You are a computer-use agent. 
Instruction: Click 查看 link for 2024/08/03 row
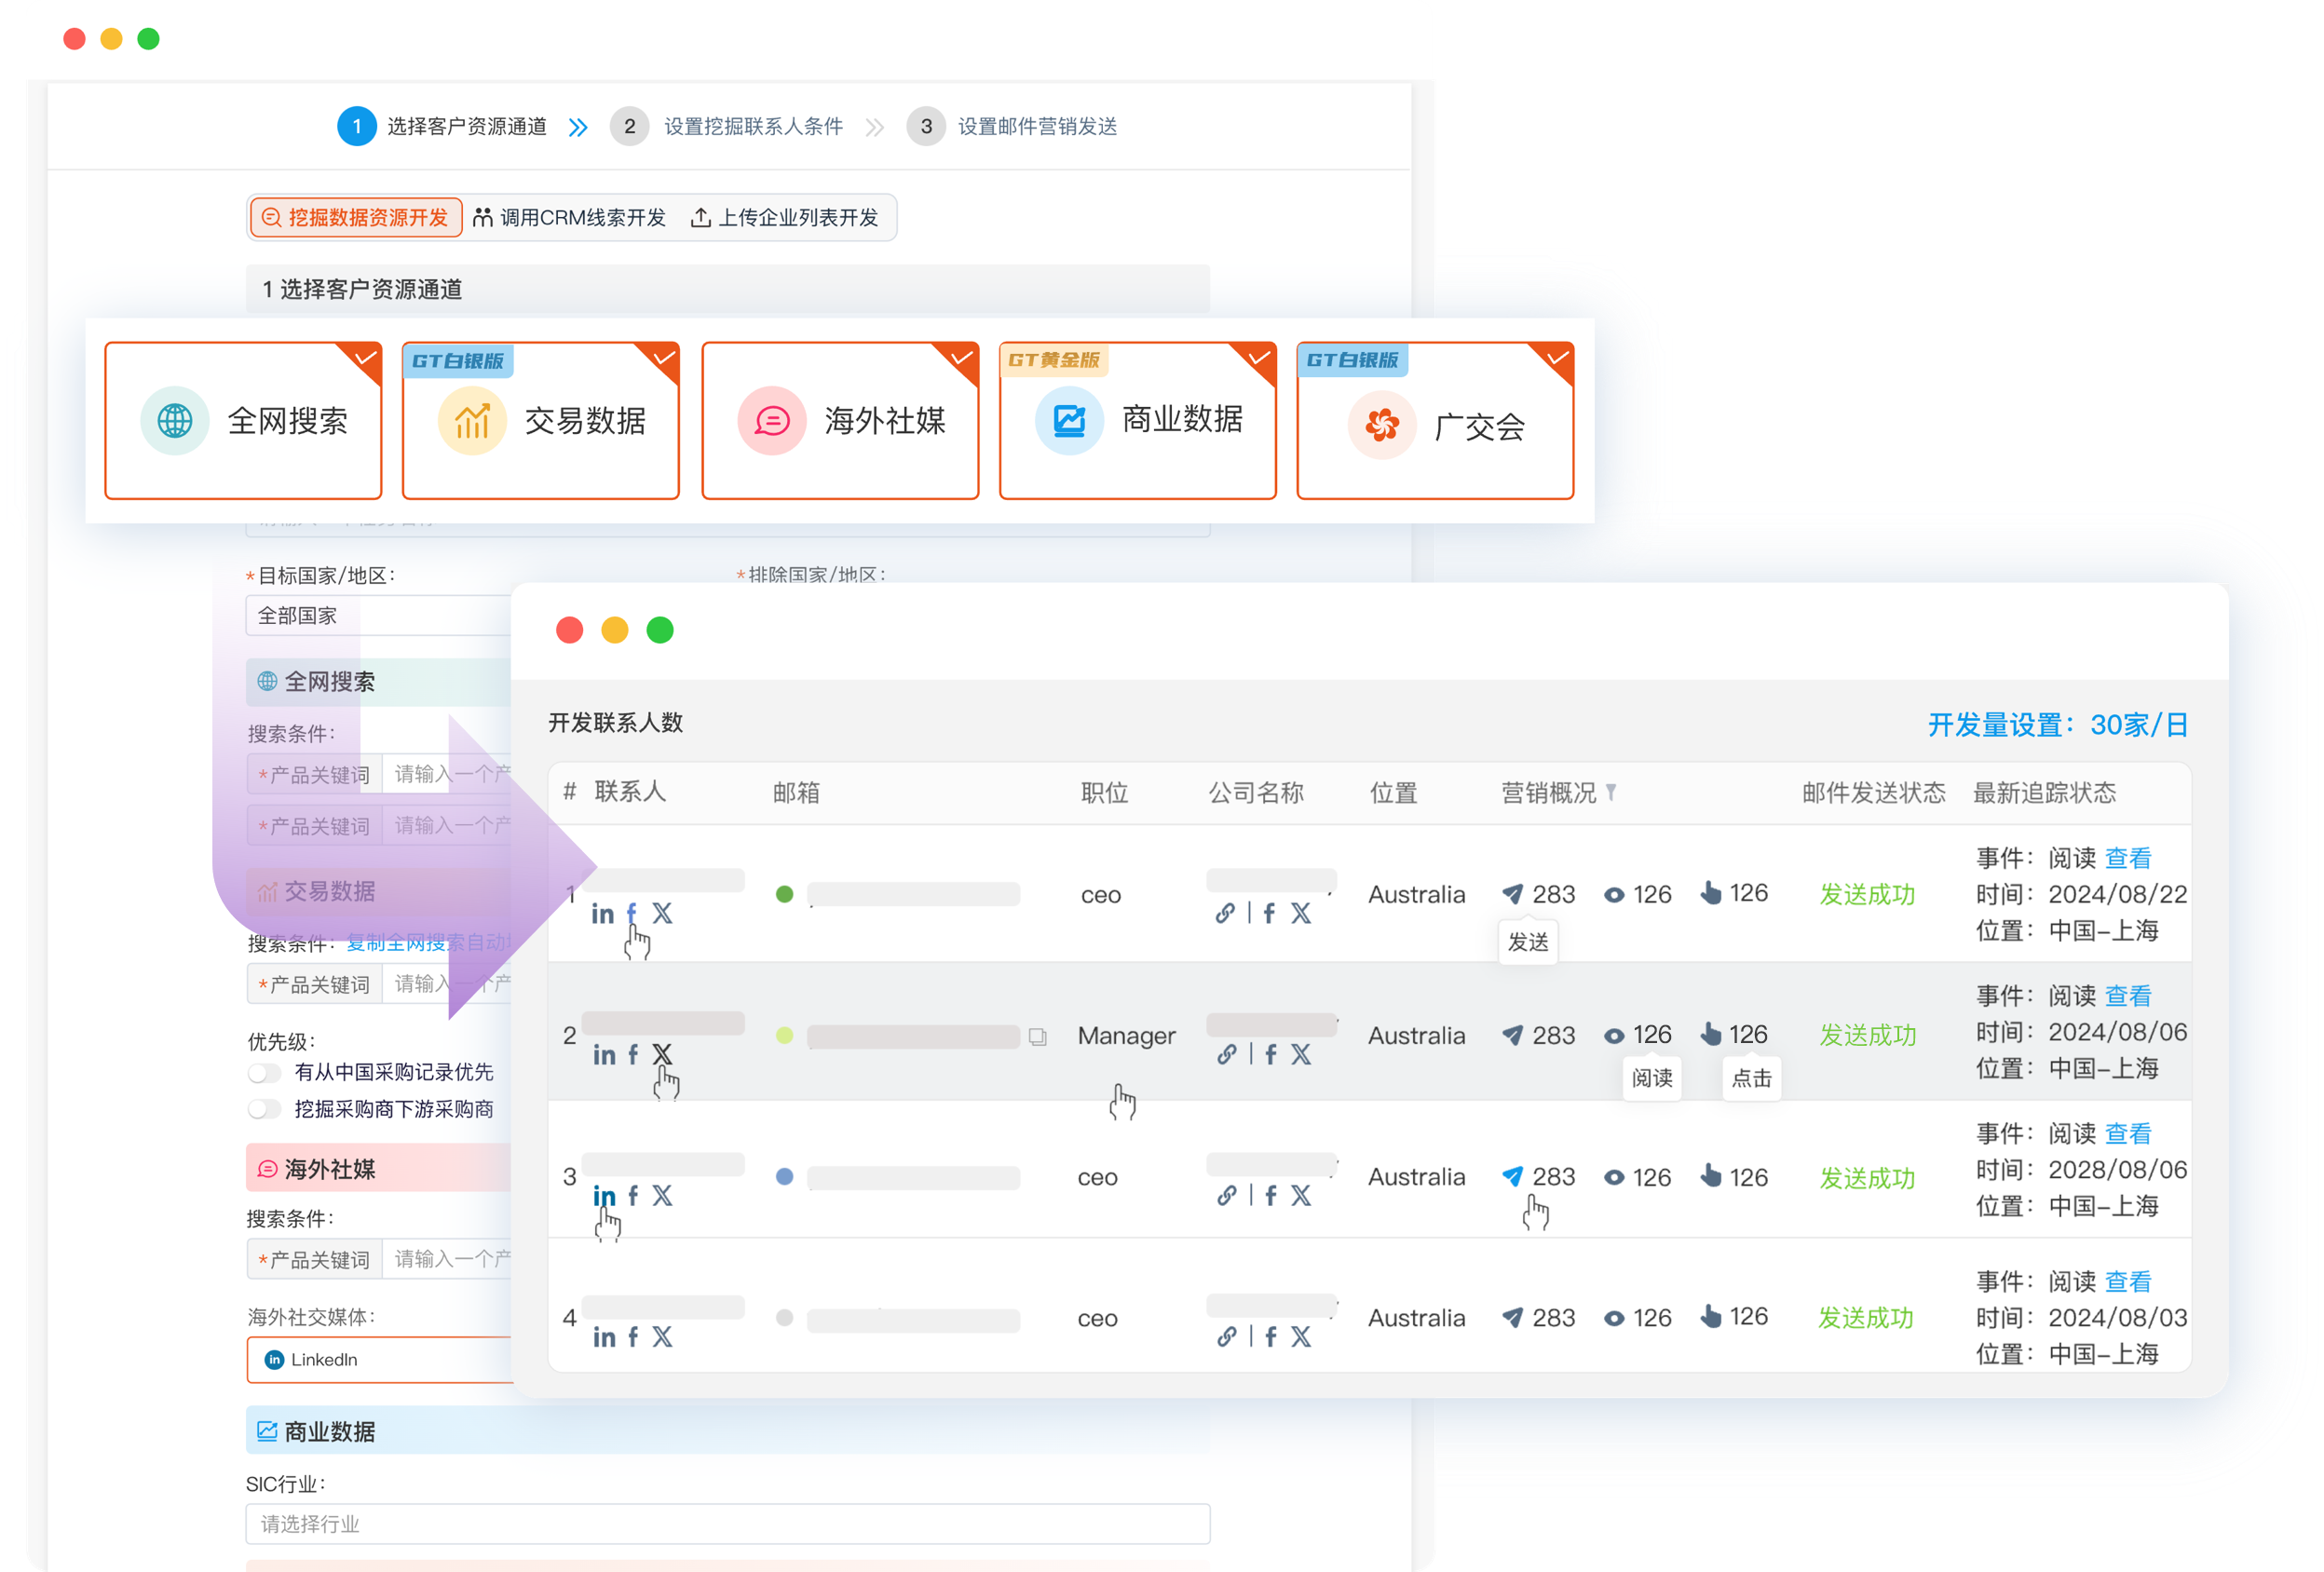[2128, 1282]
